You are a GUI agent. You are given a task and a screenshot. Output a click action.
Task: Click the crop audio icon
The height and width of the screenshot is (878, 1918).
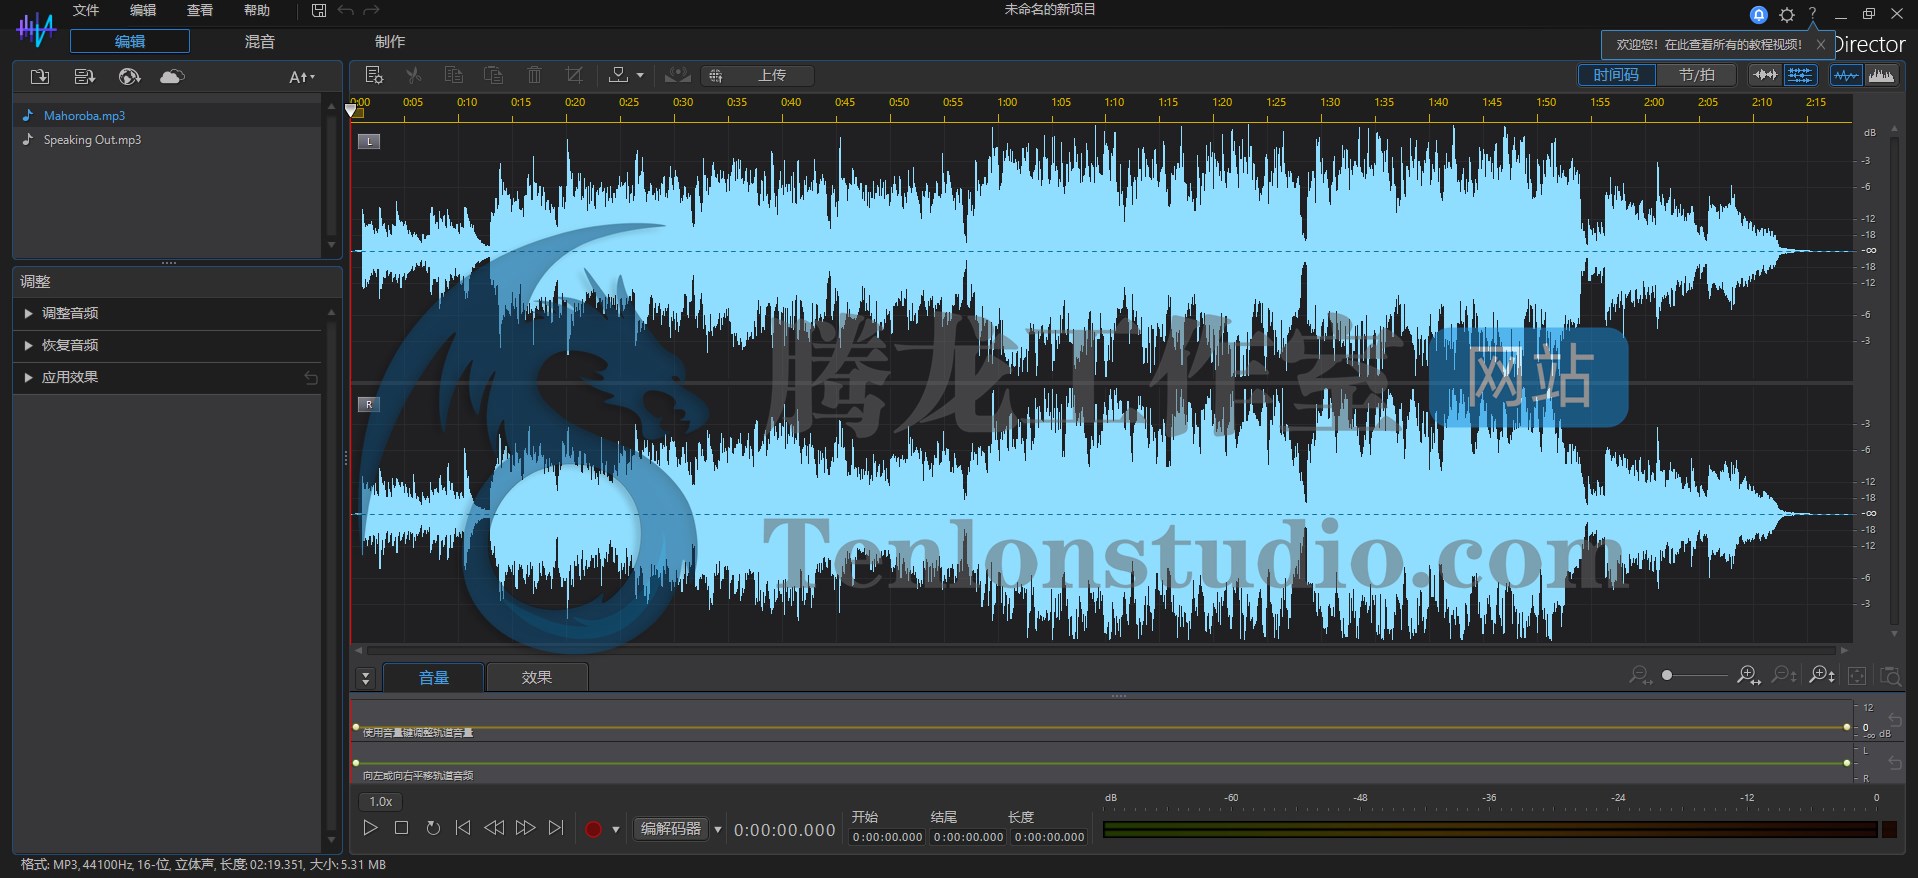click(574, 75)
